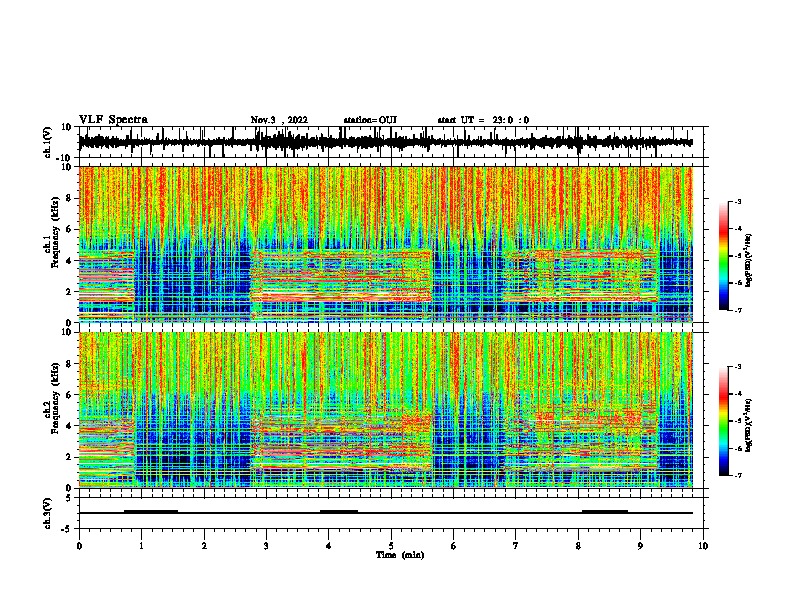Click the 4 kHz tick on ch.2 frequency axis
This screenshot has height=612, width=792.
[69, 426]
